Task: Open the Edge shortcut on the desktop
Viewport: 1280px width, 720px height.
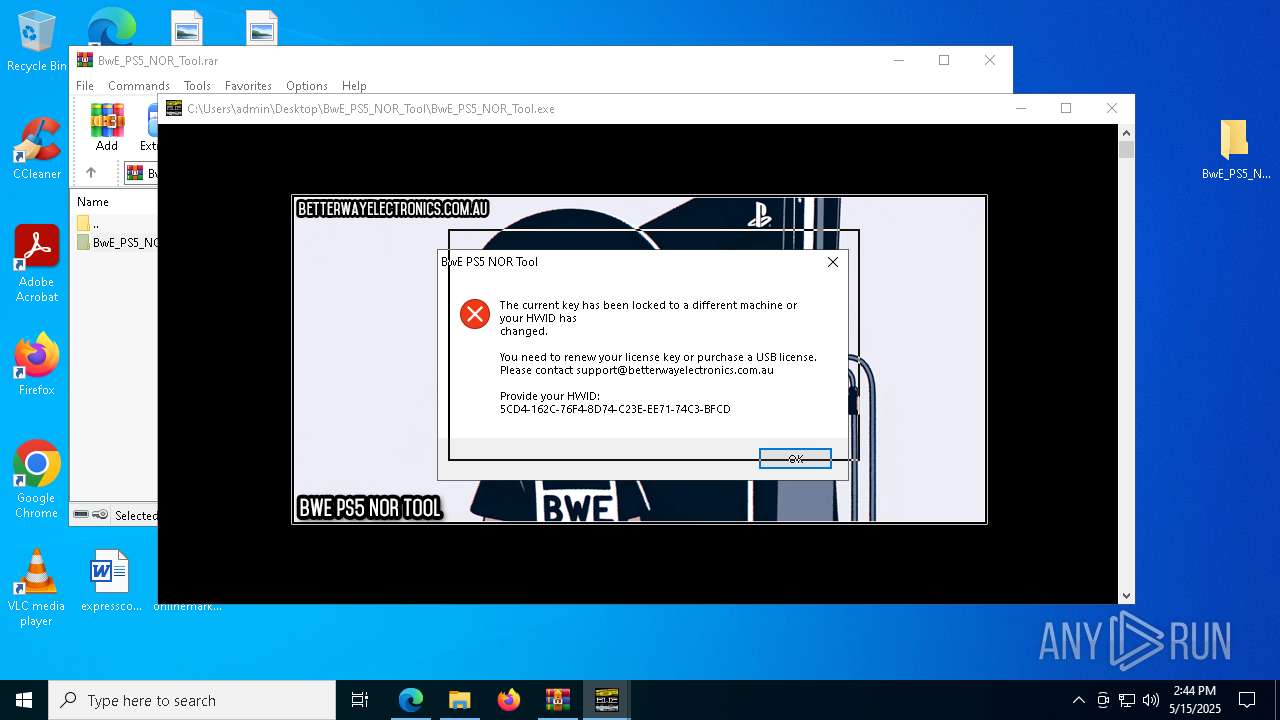Action: tap(112, 25)
